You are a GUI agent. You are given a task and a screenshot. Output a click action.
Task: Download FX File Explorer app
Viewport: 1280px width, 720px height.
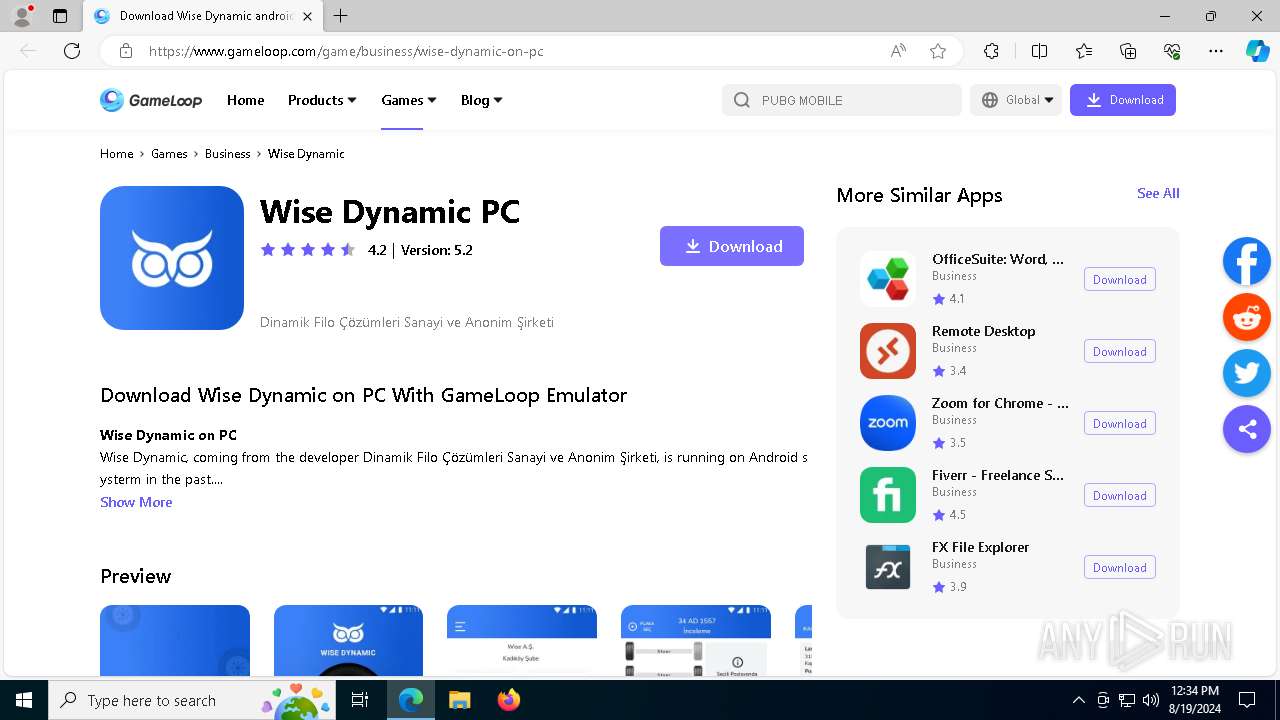[1119, 568]
